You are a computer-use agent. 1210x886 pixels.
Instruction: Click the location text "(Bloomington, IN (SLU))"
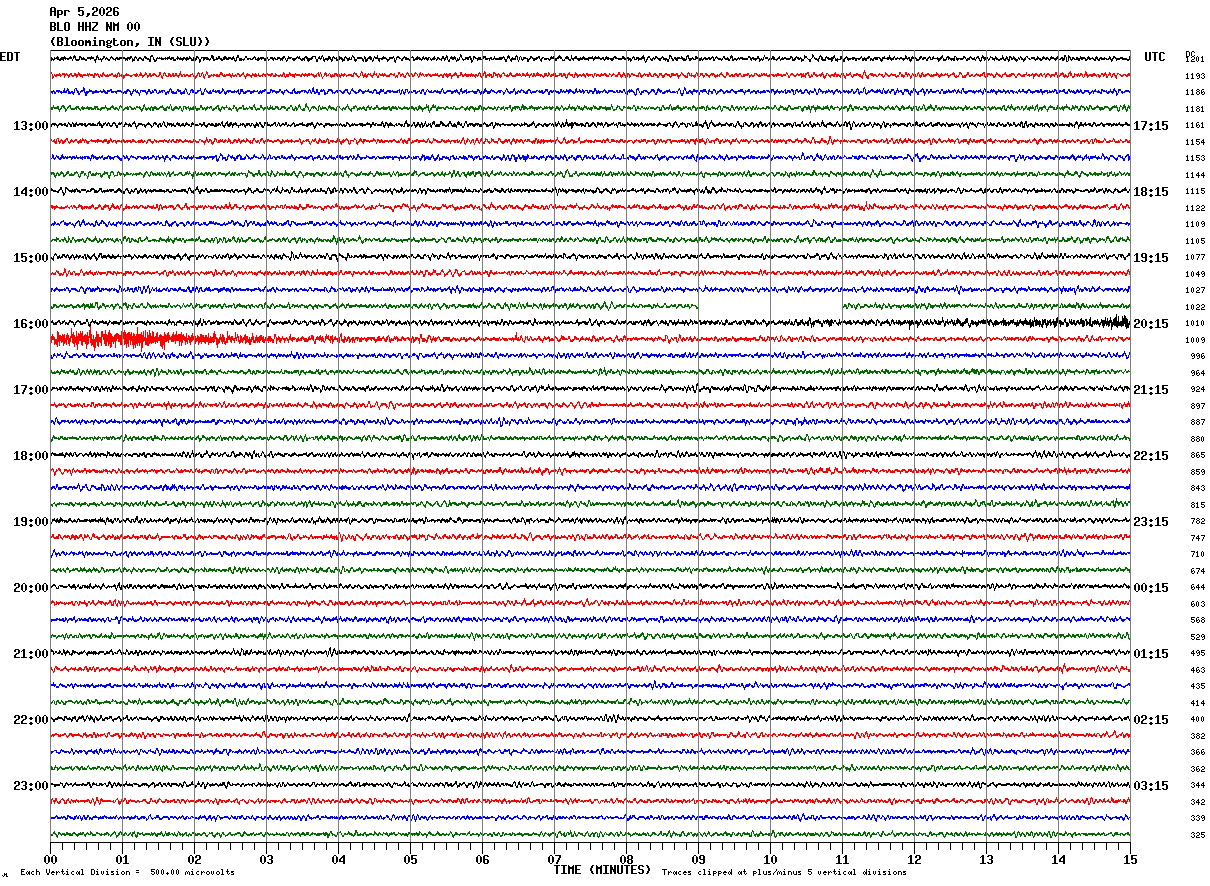coord(130,42)
